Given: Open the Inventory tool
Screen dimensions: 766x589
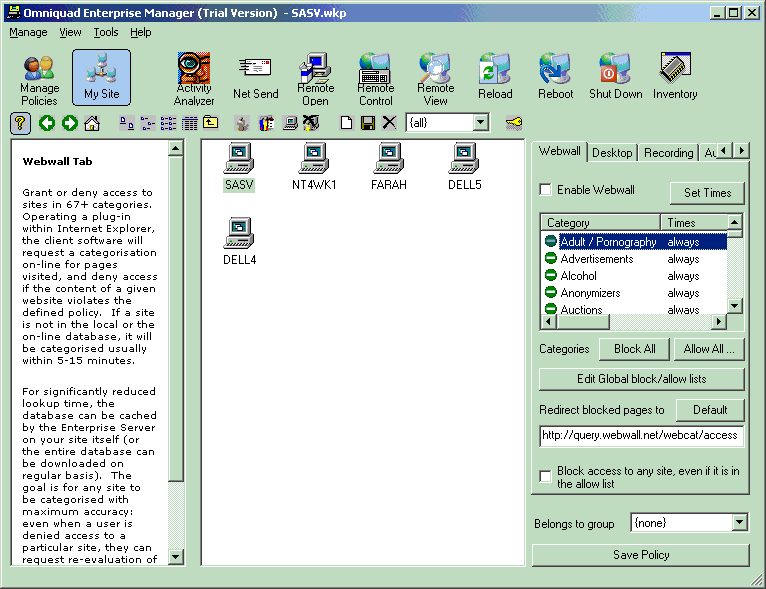Looking at the screenshot, I should 675,77.
